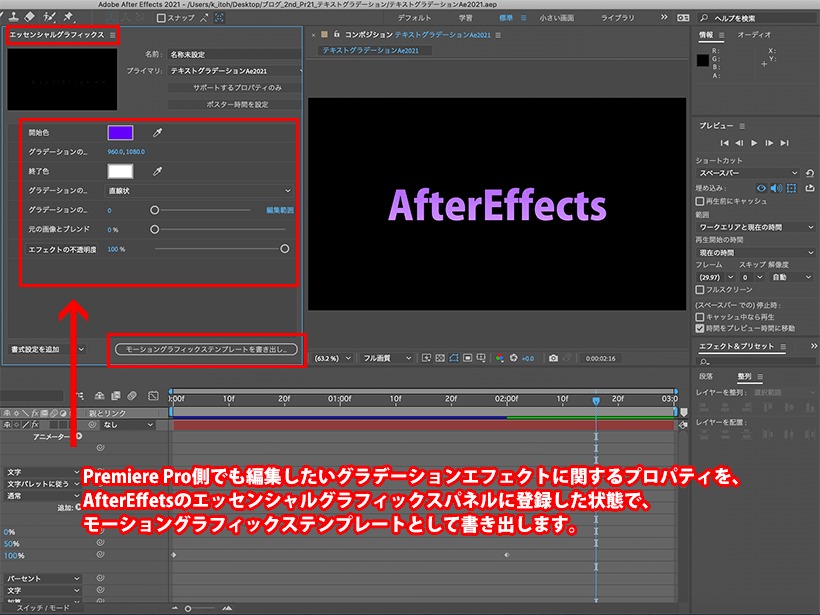
Task: Click the current time indicator in timeline ruler
Action: pyautogui.click(x=596, y=401)
